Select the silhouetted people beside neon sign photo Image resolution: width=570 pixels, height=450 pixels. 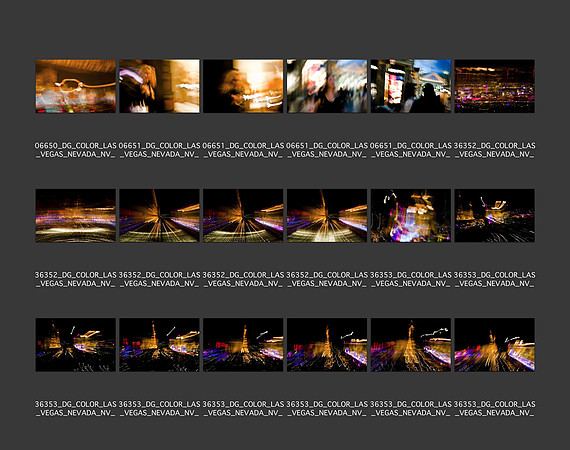pos(411,86)
